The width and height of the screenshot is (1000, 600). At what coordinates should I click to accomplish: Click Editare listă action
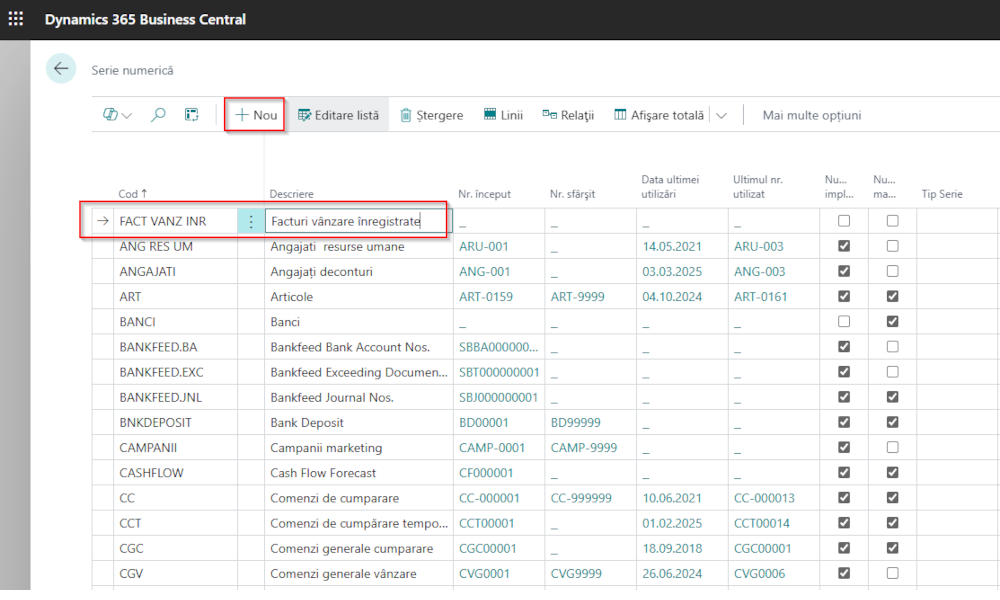pyautogui.click(x=338, y=115)
